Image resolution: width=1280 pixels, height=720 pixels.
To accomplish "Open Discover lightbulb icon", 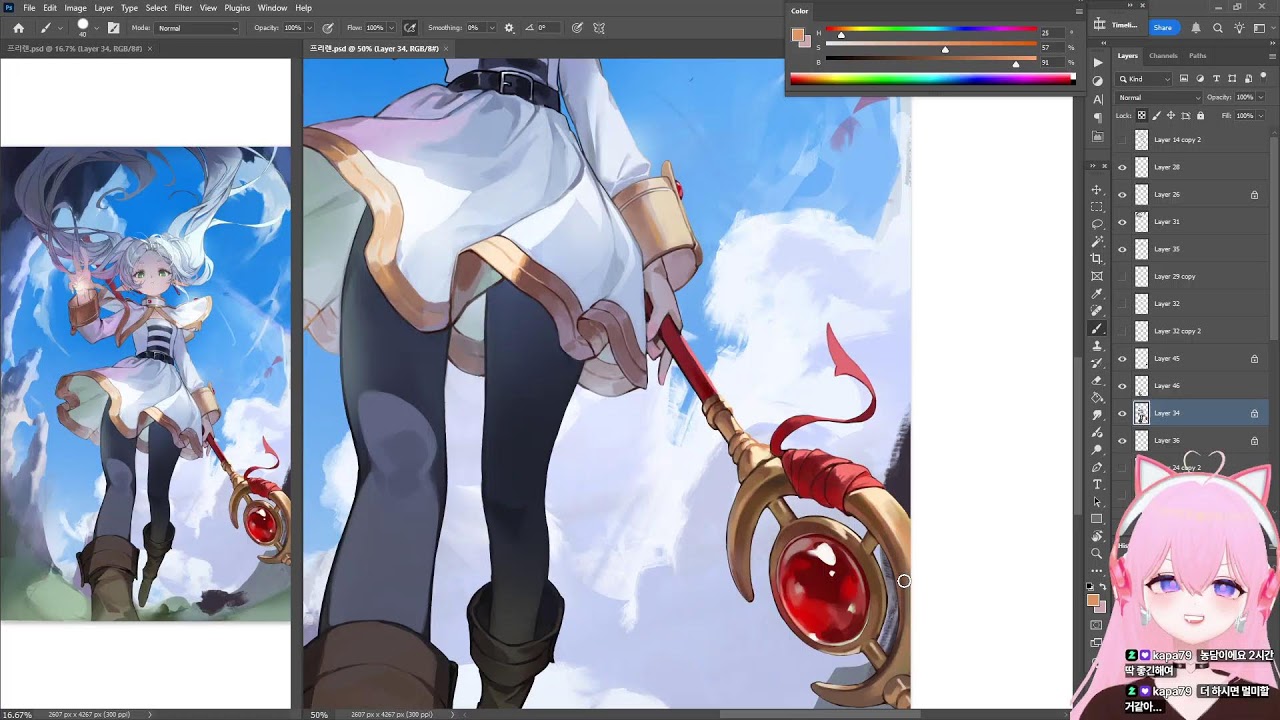I will pos(1238,28).
